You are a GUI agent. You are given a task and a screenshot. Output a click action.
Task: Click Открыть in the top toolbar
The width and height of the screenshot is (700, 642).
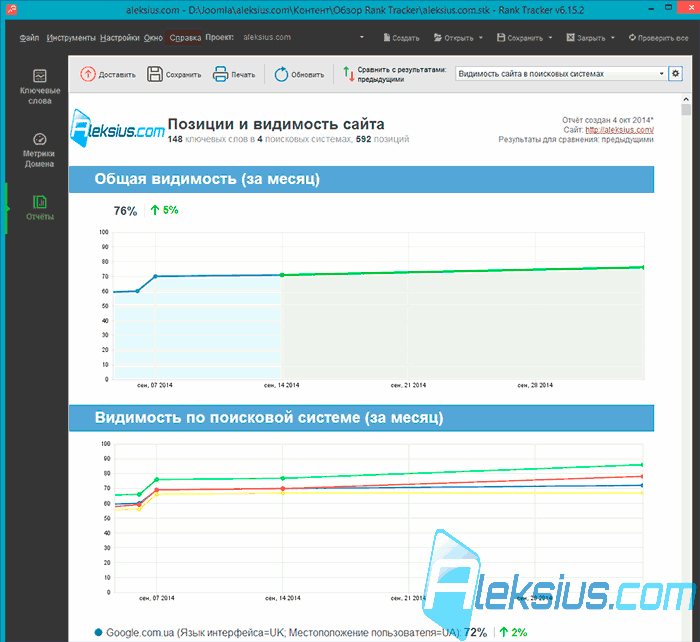point(454,38)
